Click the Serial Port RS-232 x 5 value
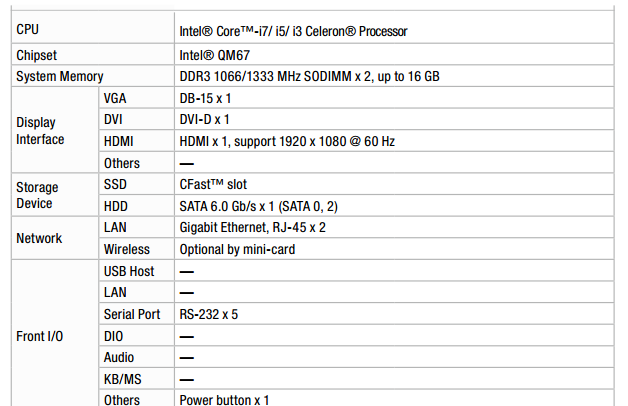Image resolution: width=628 pixels, height=406 pixels. (x=209, y=314)
